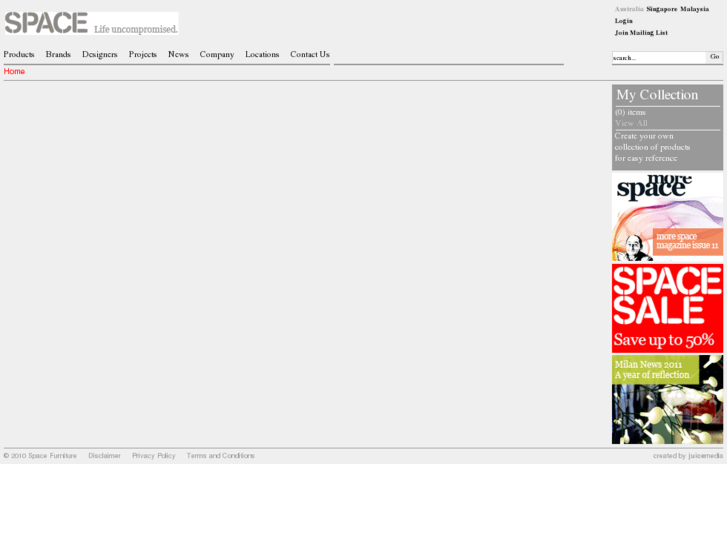Click the Login link
727x545 pixels.
coord(624,21)
